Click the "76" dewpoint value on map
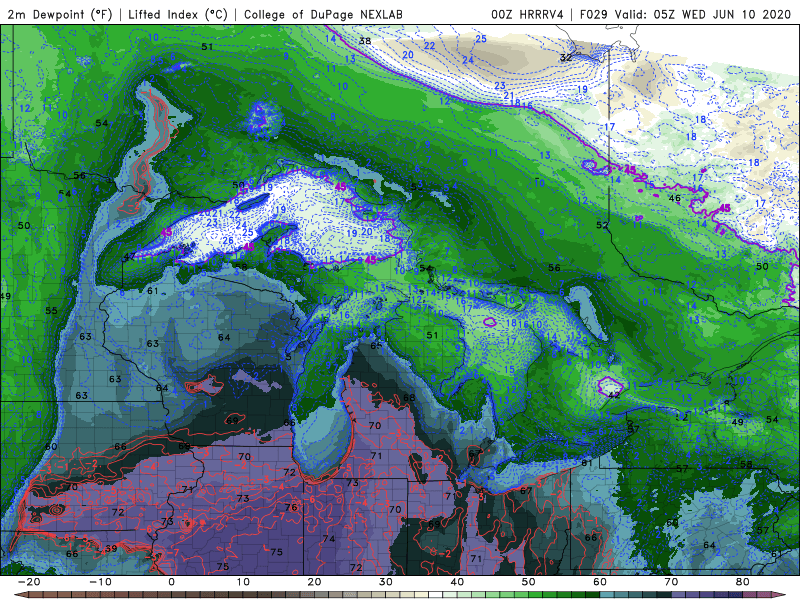The width and height of the screenshot is (800, 600). point(291,507)
